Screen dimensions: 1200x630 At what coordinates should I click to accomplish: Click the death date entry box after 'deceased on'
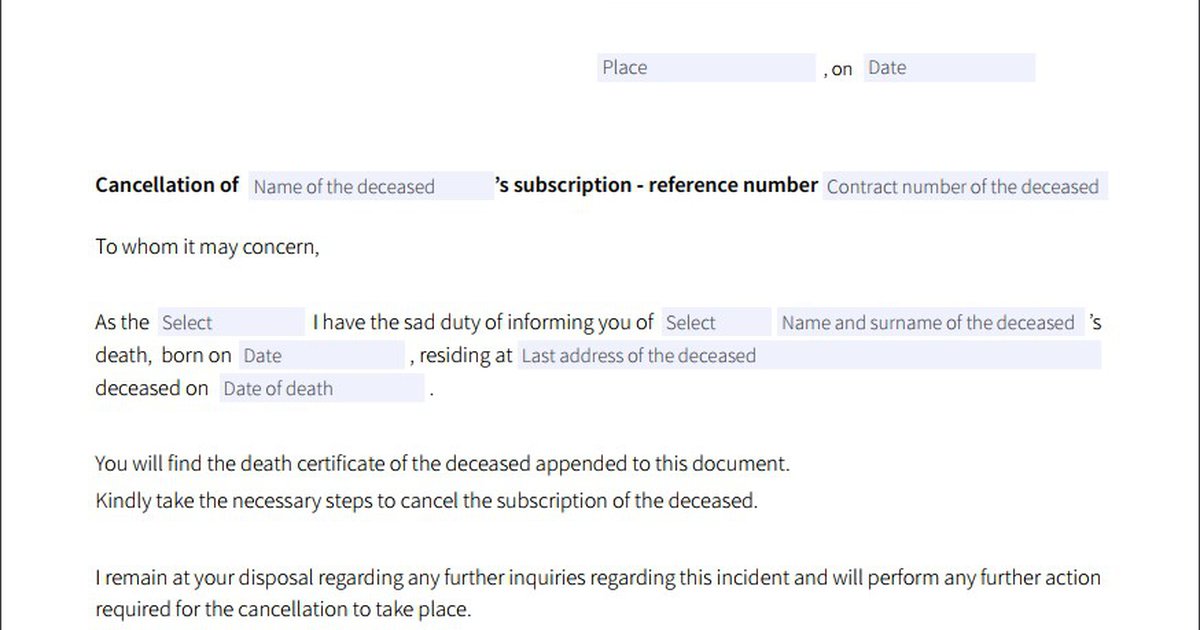pos(320,388)
